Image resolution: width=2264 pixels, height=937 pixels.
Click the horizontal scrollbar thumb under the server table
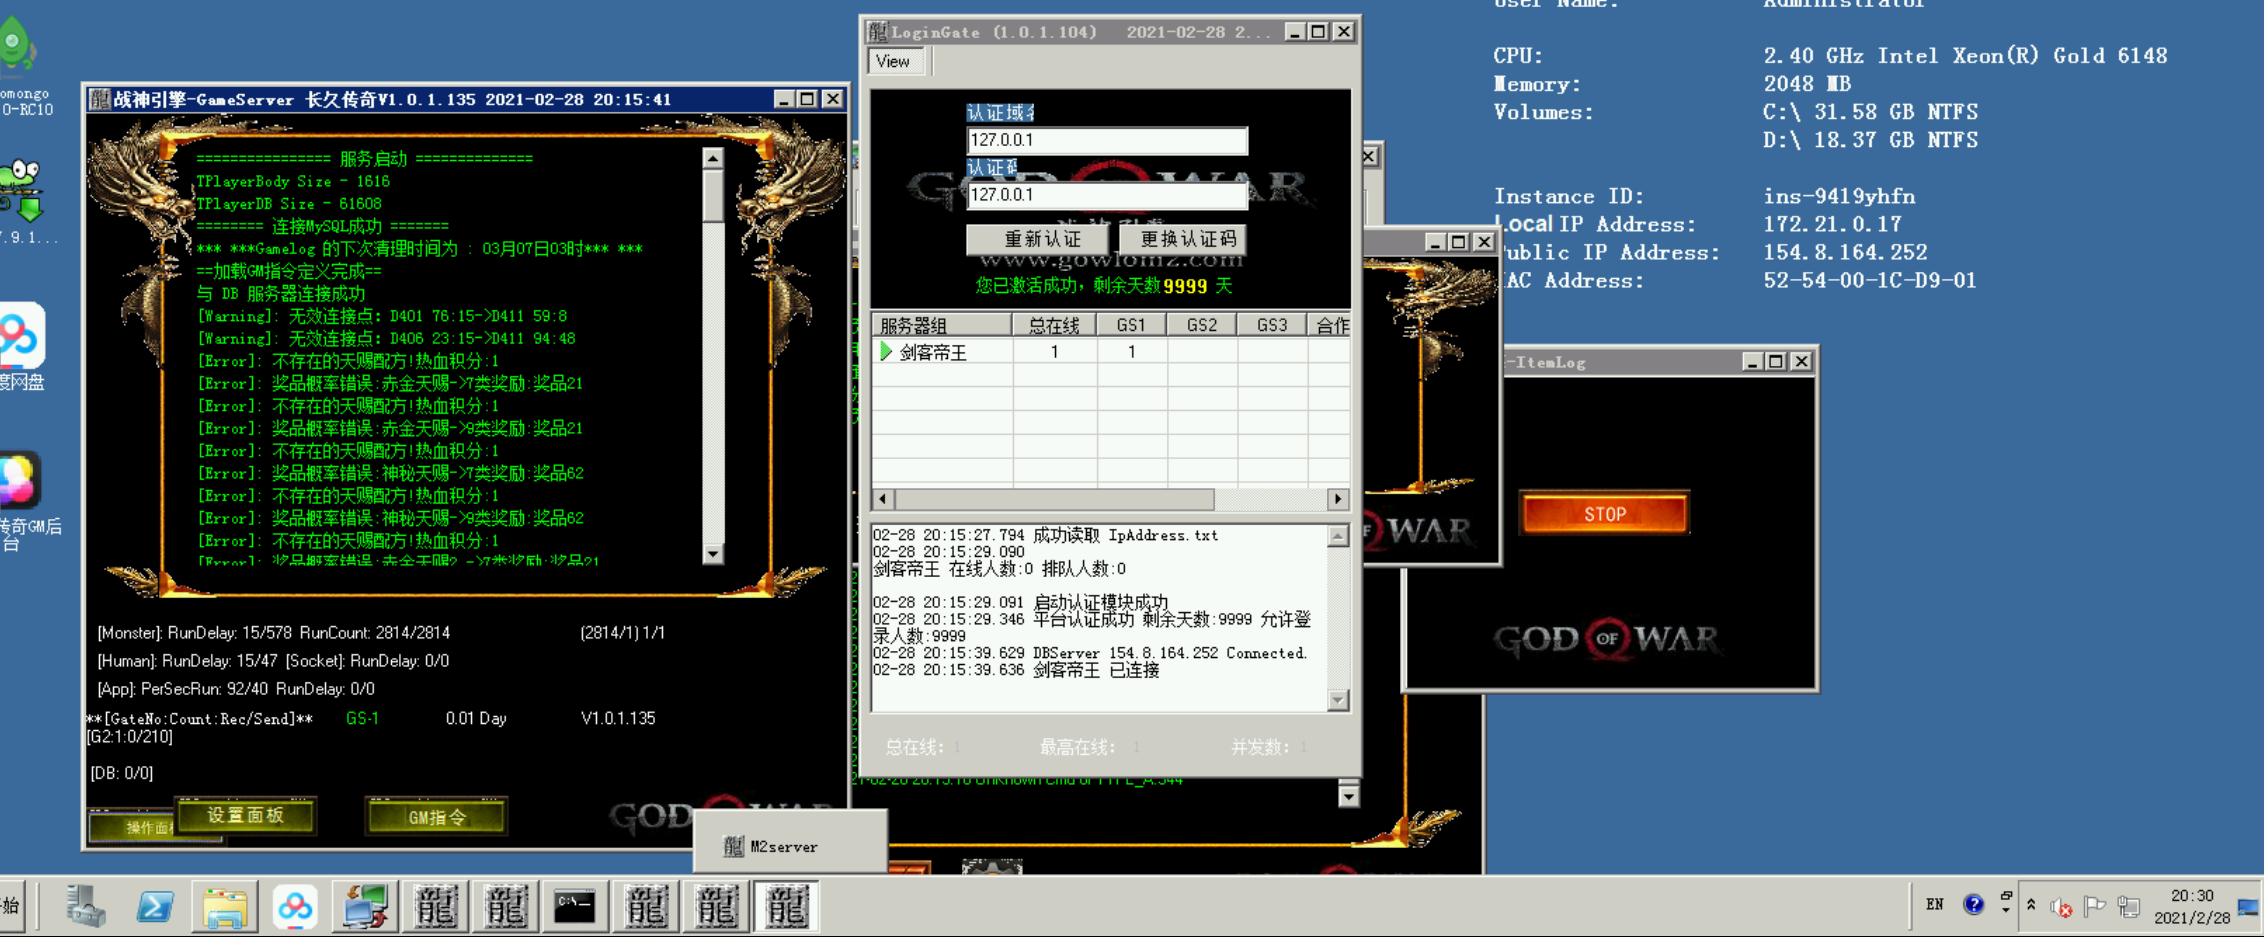click(x=1055, y=499)
